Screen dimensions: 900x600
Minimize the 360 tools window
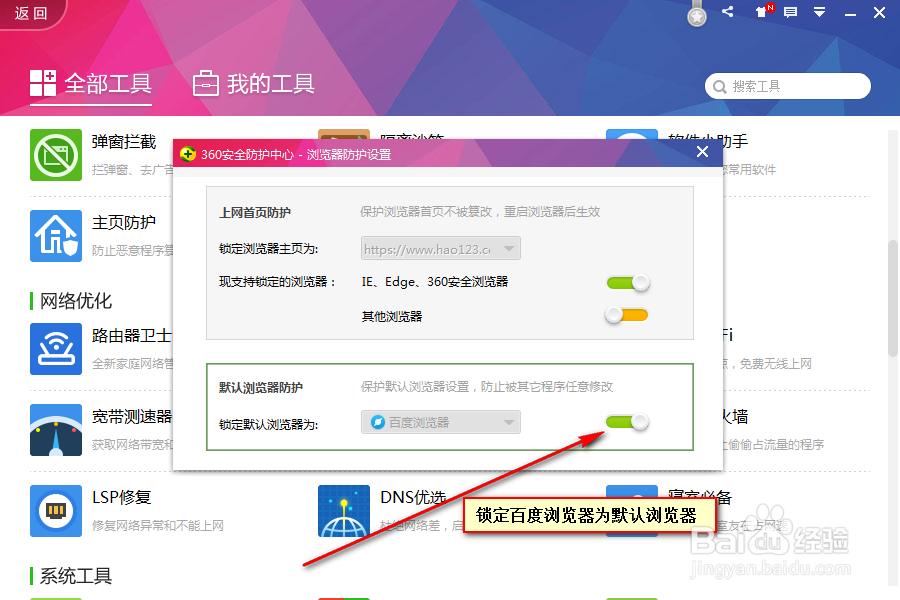[x=851, y=13]
